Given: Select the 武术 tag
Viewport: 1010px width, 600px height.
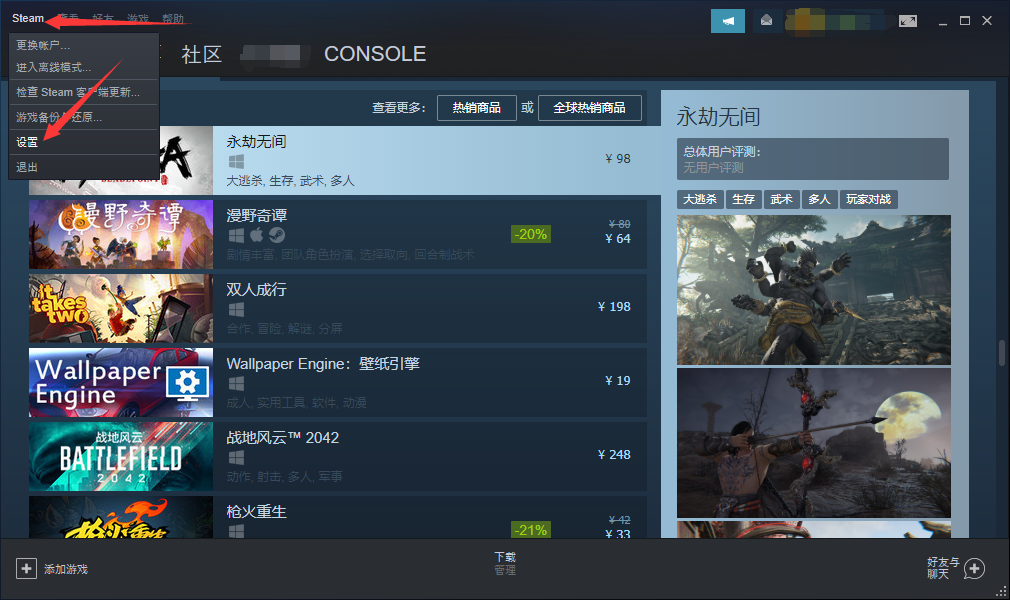Looking at the screenshot, I should tap(781, 200).
